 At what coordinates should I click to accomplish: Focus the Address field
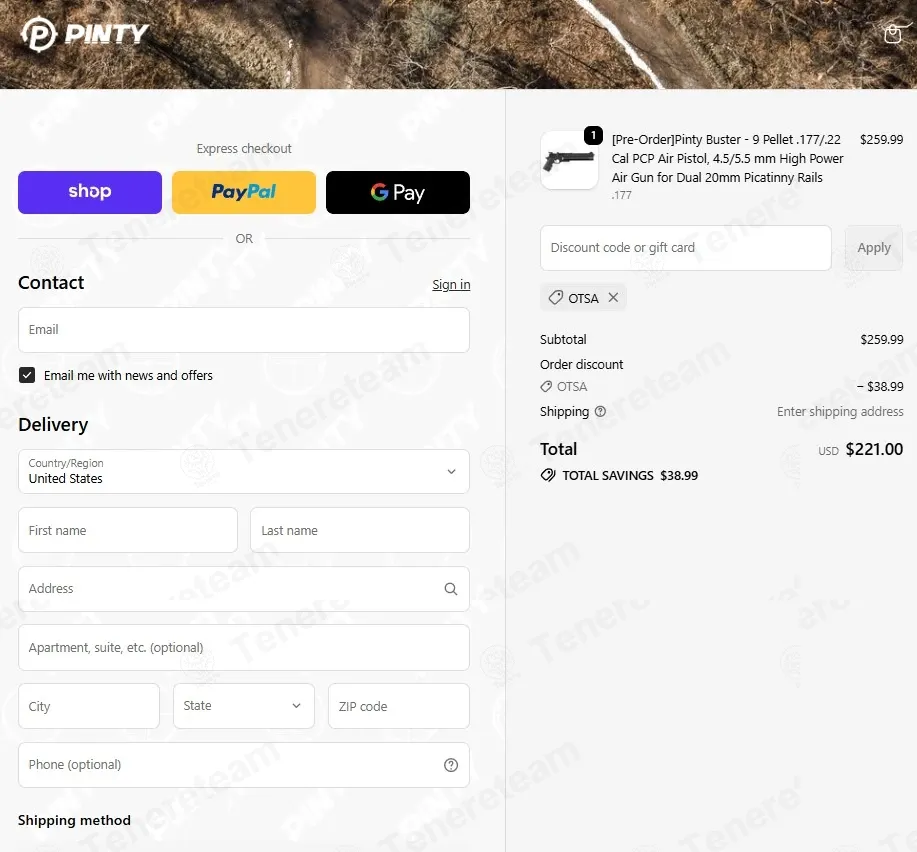pos(244,589)
